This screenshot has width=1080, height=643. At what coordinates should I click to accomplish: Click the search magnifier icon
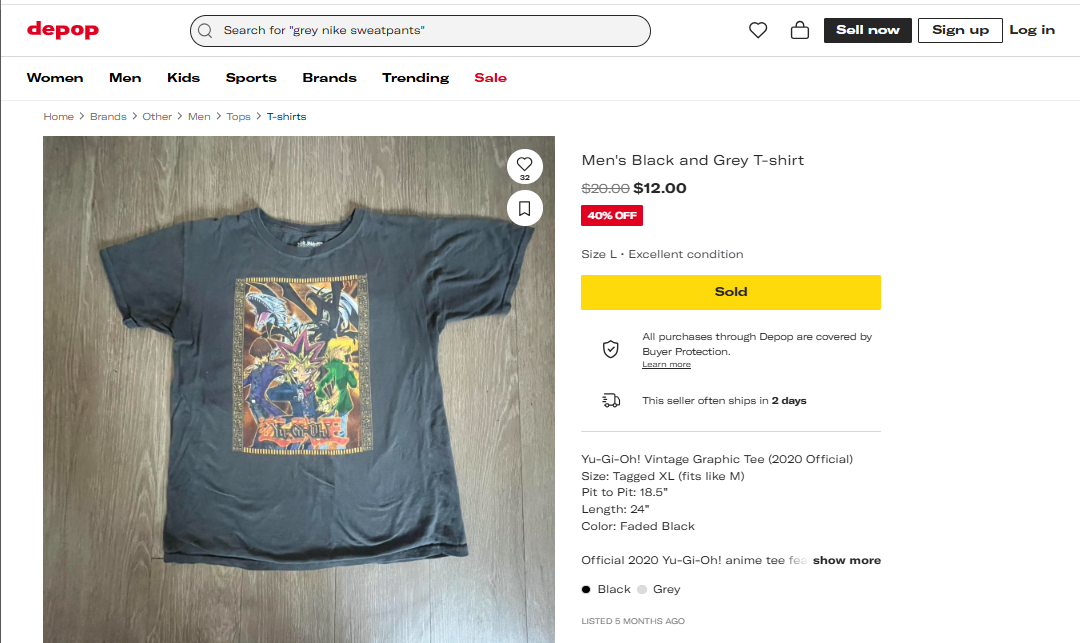[206, 31]
